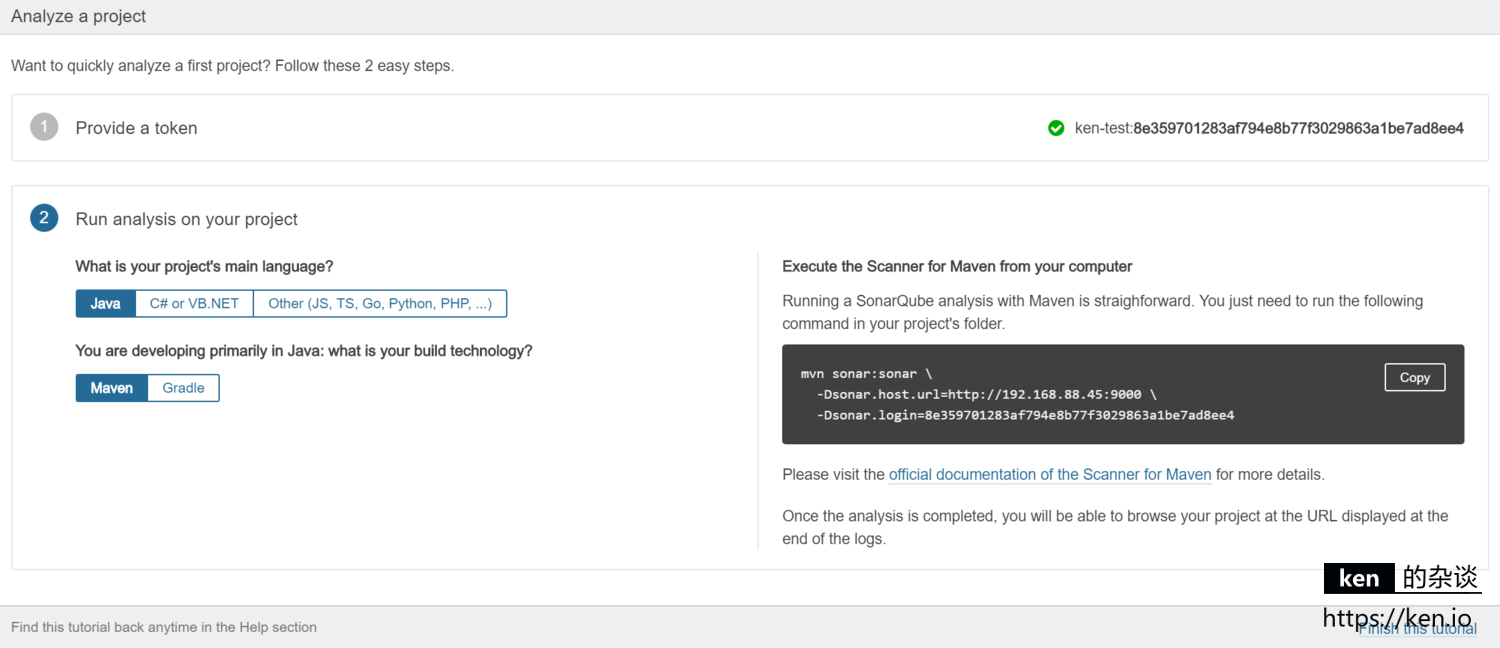Screen dimensions: 1500x648
Task: Click the -Dsonar.login command line
Action: coord(1025,415)
